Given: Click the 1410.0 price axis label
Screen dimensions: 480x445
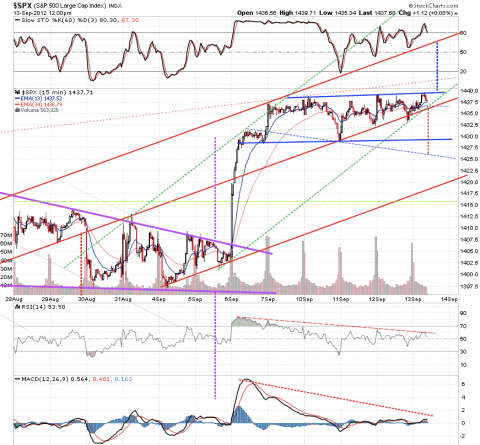Looking at the screenshot, I should tap(470, 228).
